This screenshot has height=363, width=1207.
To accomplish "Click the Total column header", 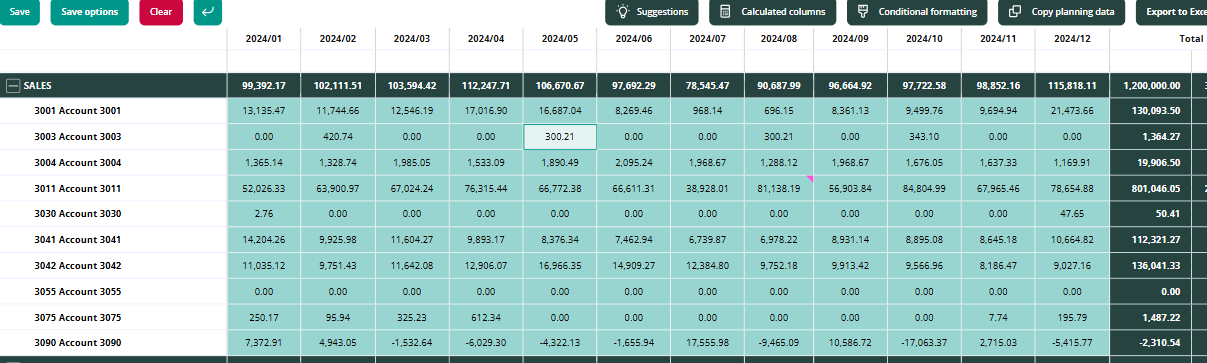I will coord(1190,38).
